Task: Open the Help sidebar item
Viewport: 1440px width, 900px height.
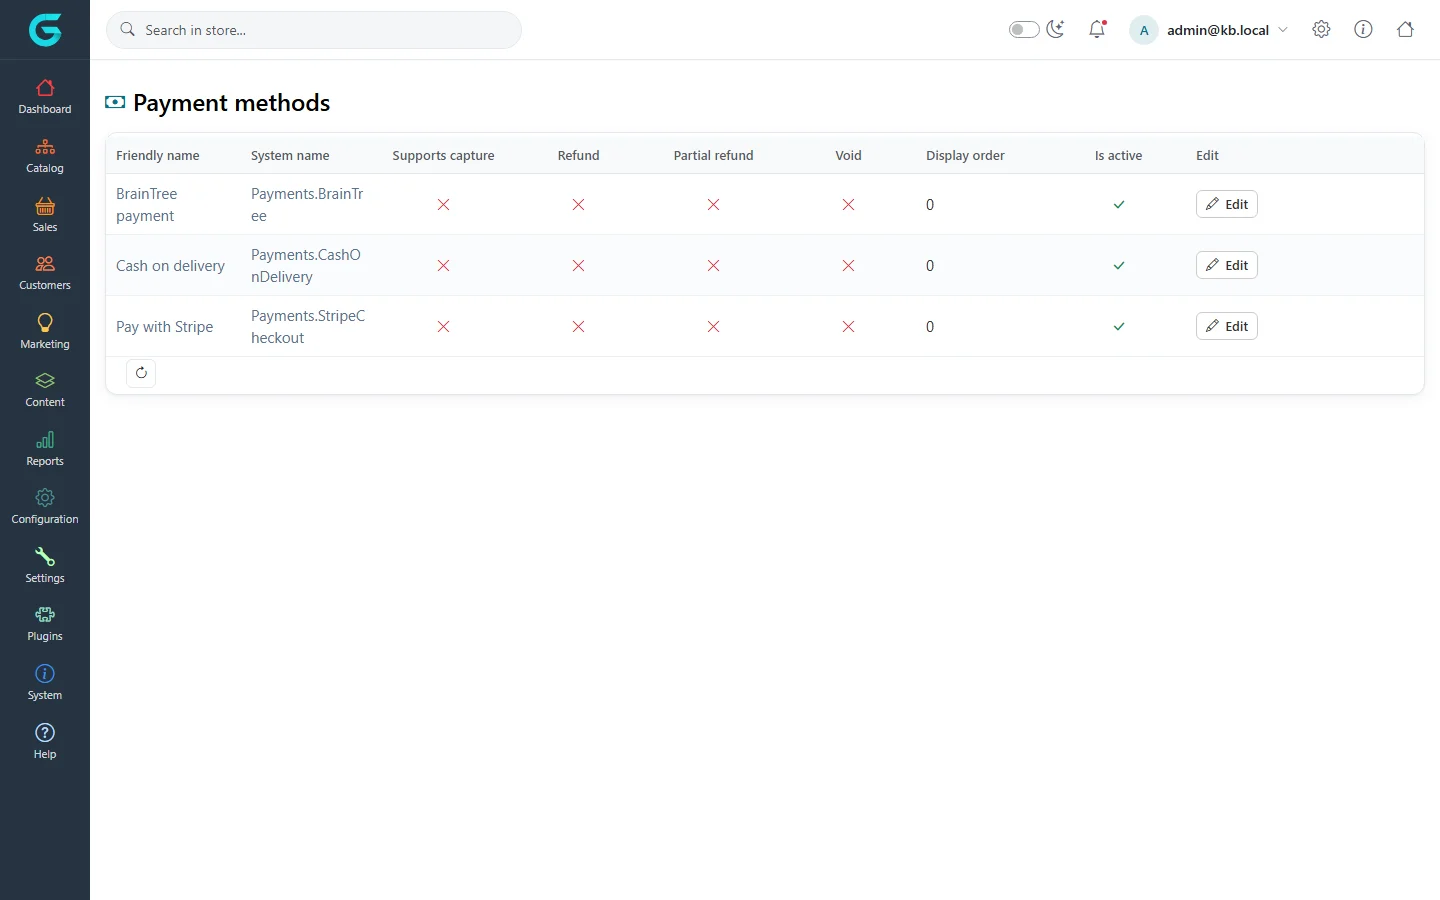Action: pos(45,742)
